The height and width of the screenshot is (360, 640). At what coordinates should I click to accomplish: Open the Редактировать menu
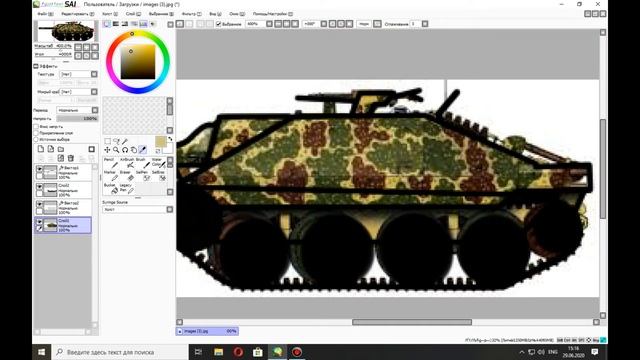coord(78,14)
